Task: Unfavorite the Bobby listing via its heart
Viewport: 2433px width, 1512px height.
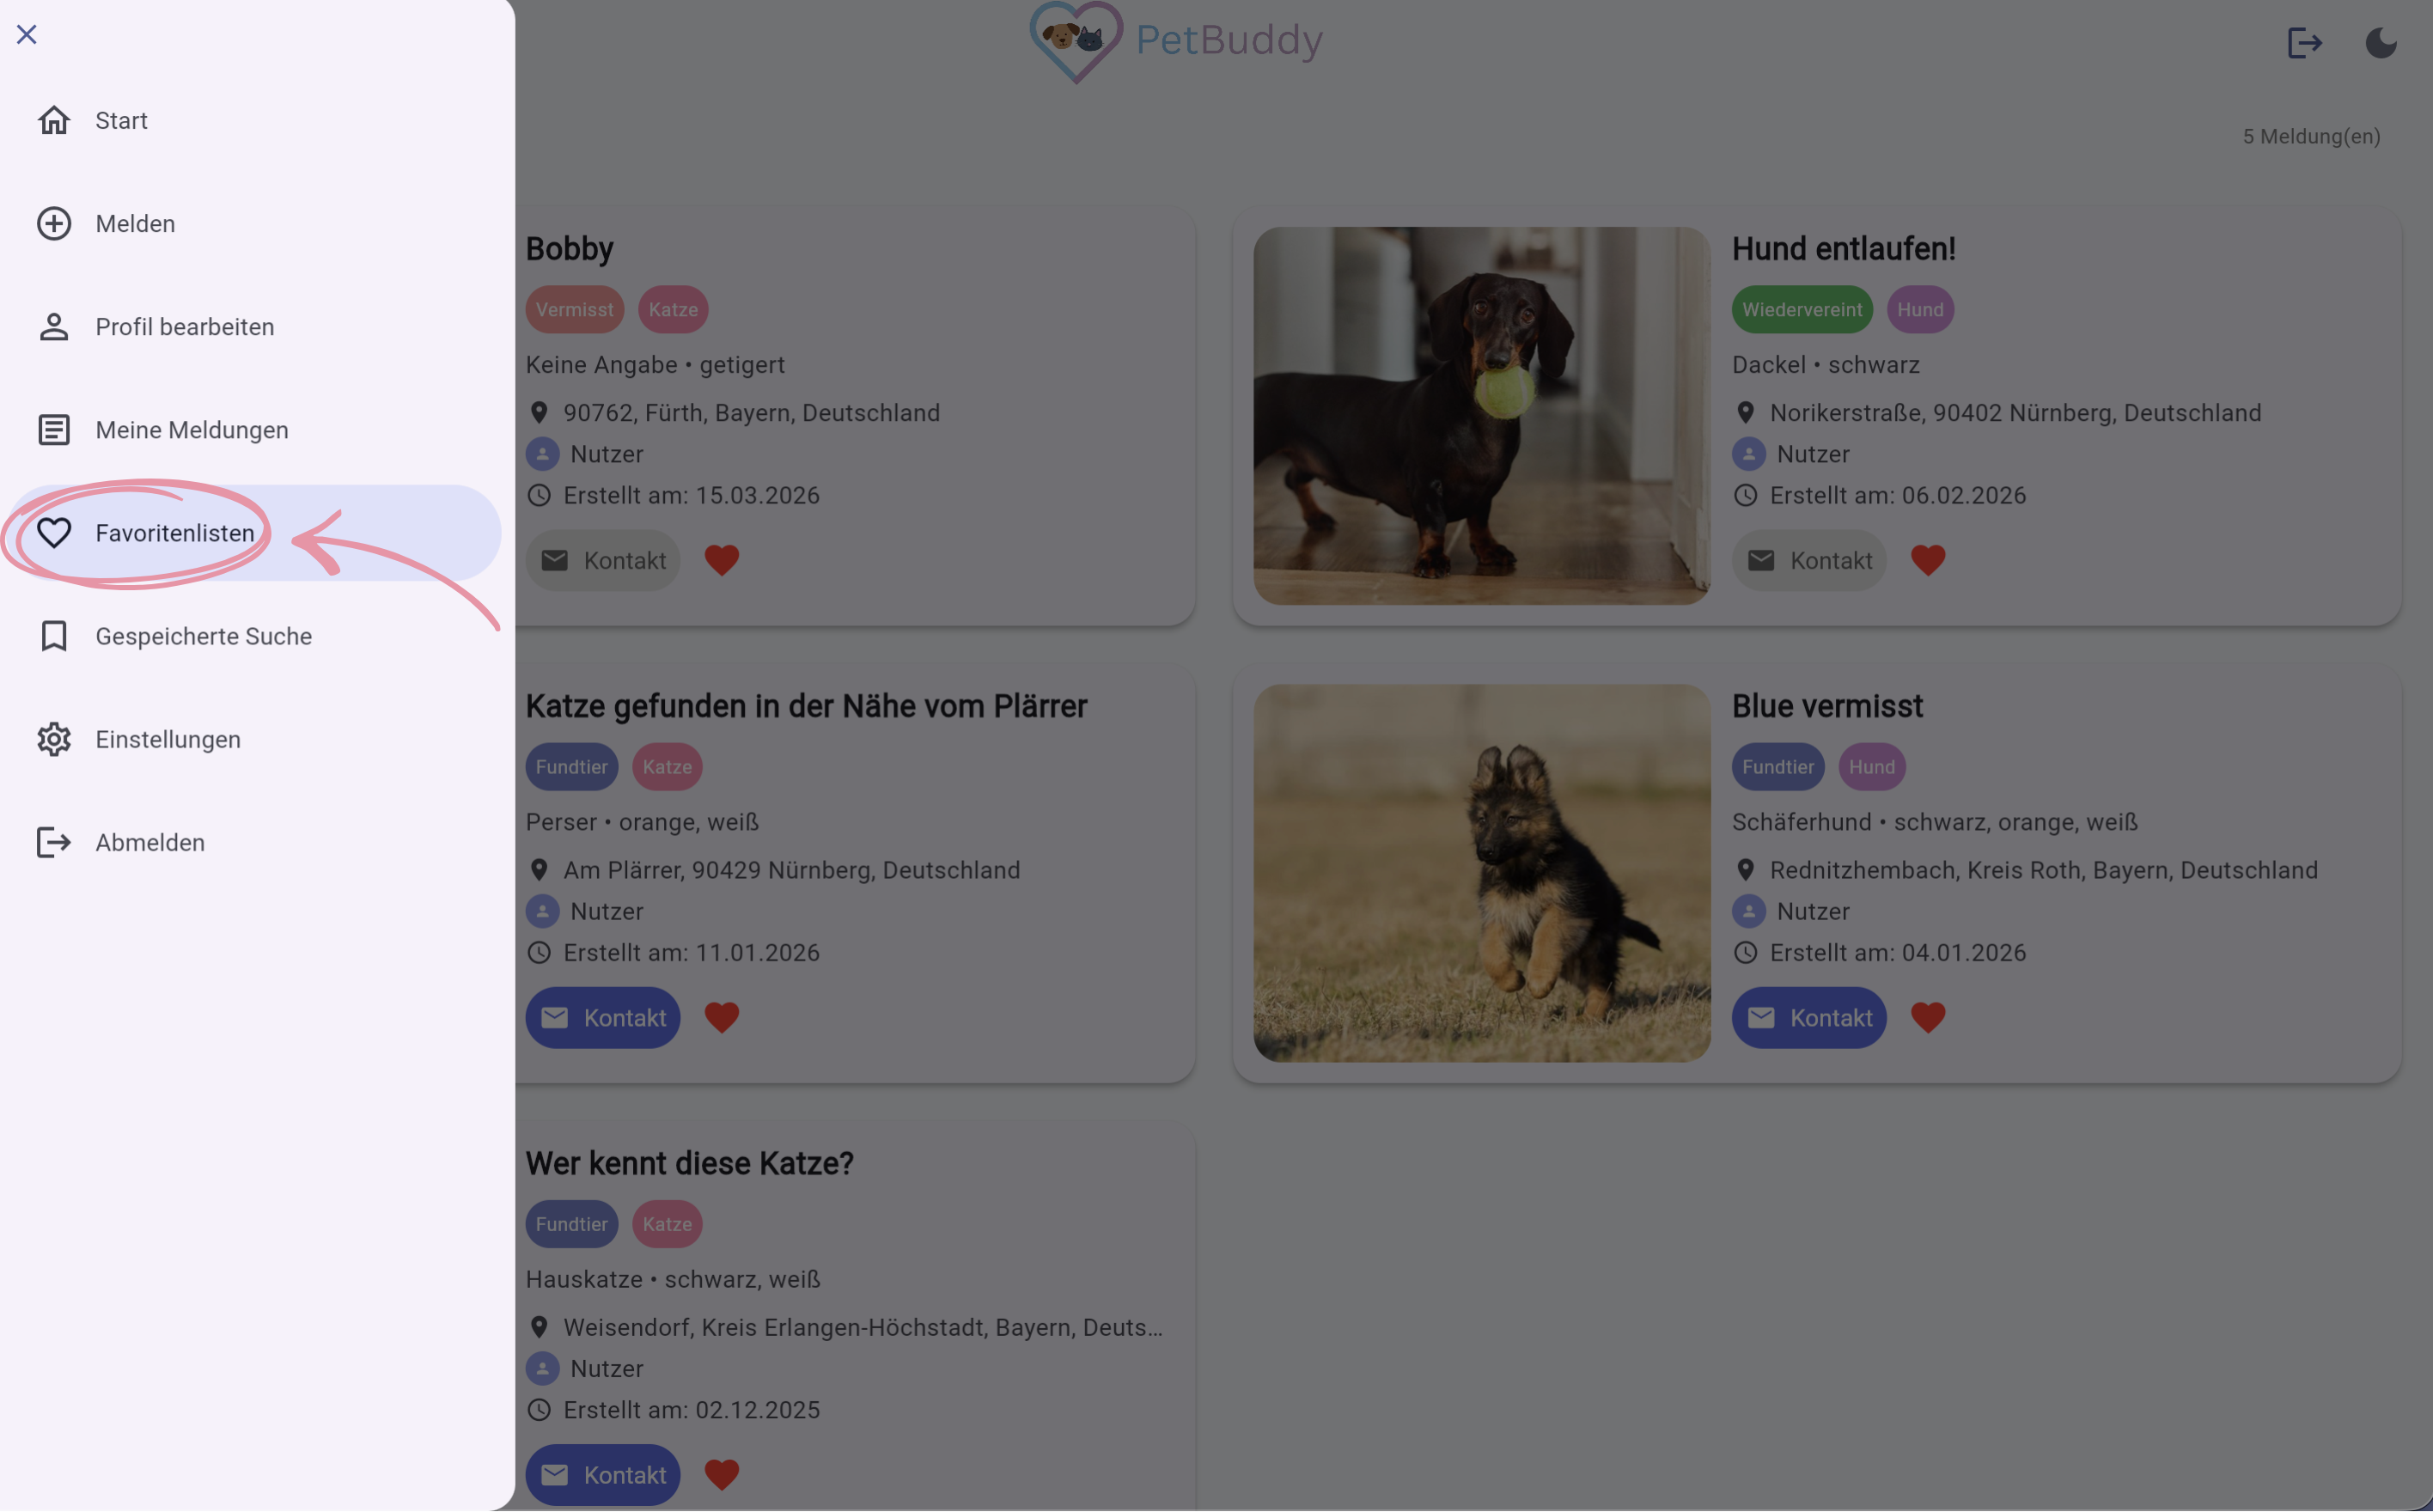Action: click(722, 560)
